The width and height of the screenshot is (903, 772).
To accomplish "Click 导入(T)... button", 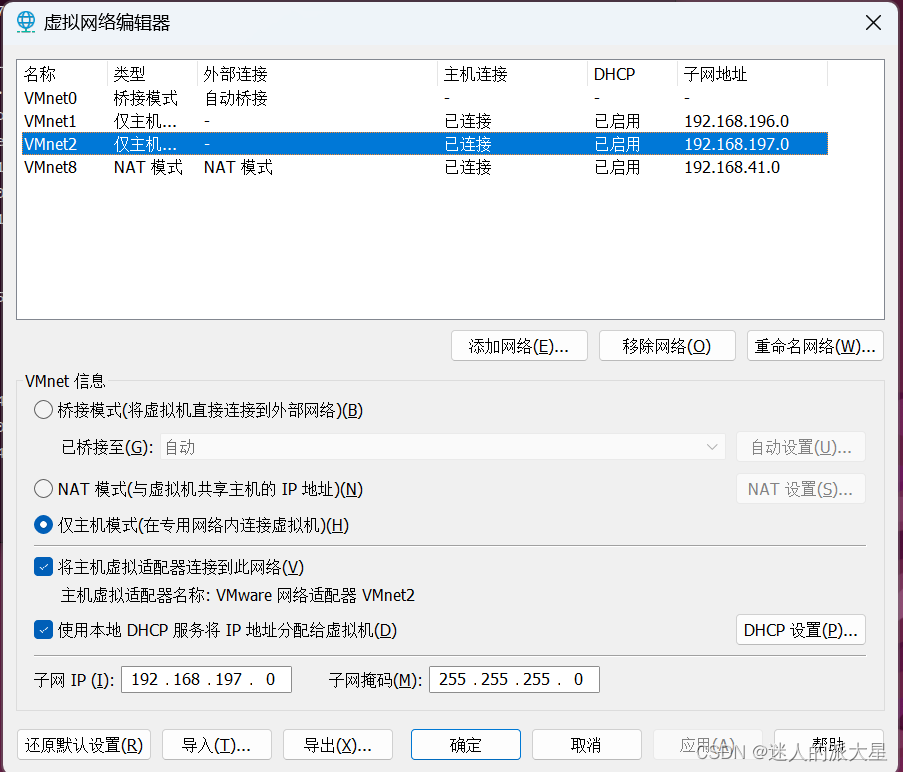I will click(x=217, y=745).
